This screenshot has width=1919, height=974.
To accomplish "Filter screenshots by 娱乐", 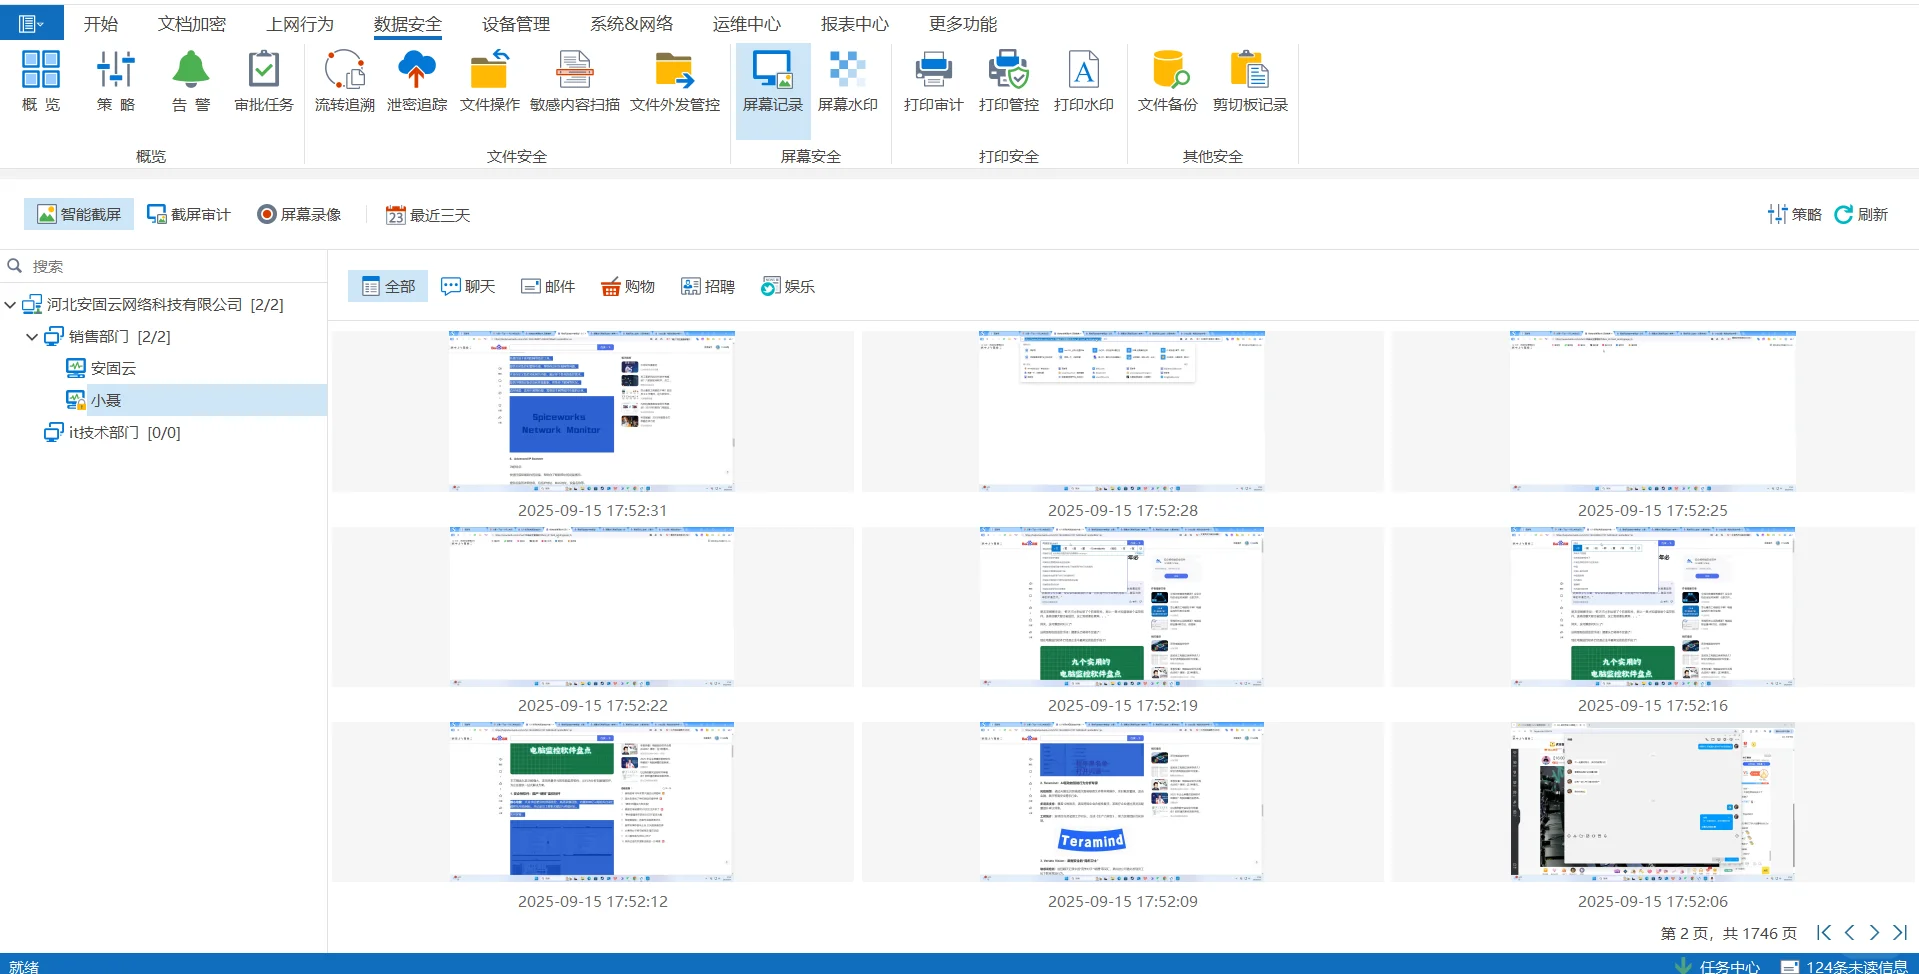I will [788, 286].
